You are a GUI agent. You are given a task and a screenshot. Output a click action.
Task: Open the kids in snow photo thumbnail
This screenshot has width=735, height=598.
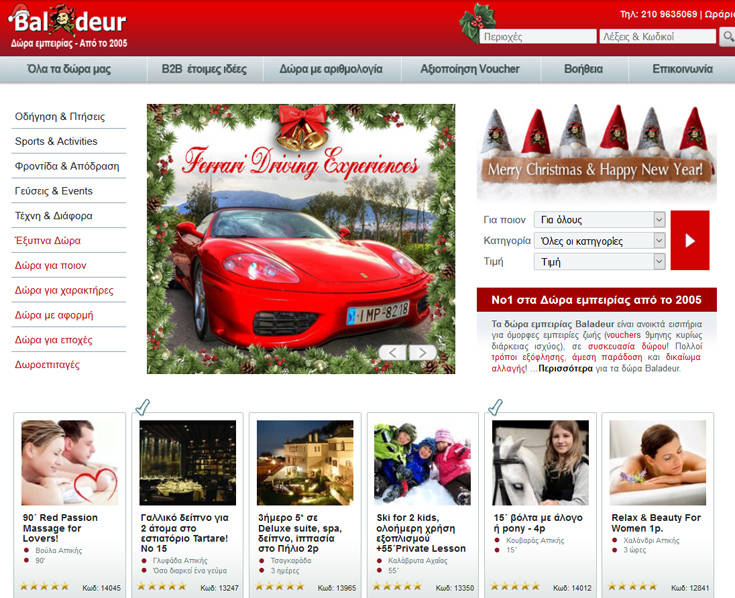pos(422,463)
